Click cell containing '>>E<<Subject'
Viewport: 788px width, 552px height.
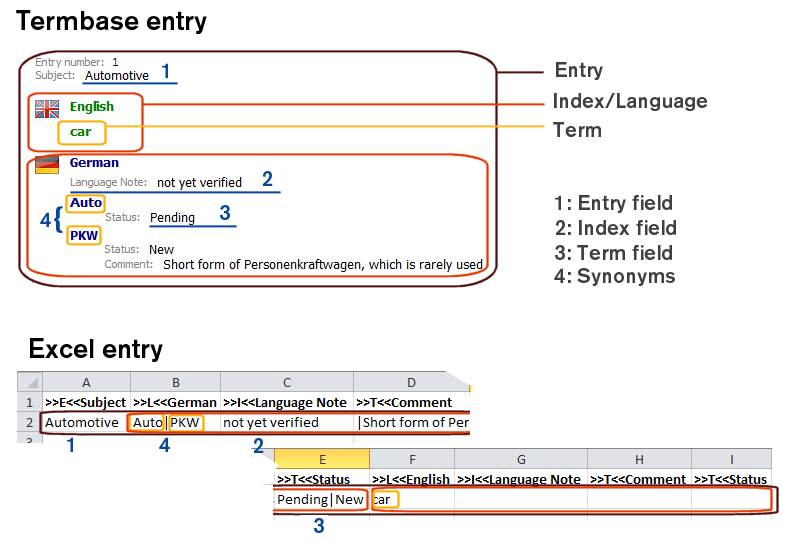(86, 402)
